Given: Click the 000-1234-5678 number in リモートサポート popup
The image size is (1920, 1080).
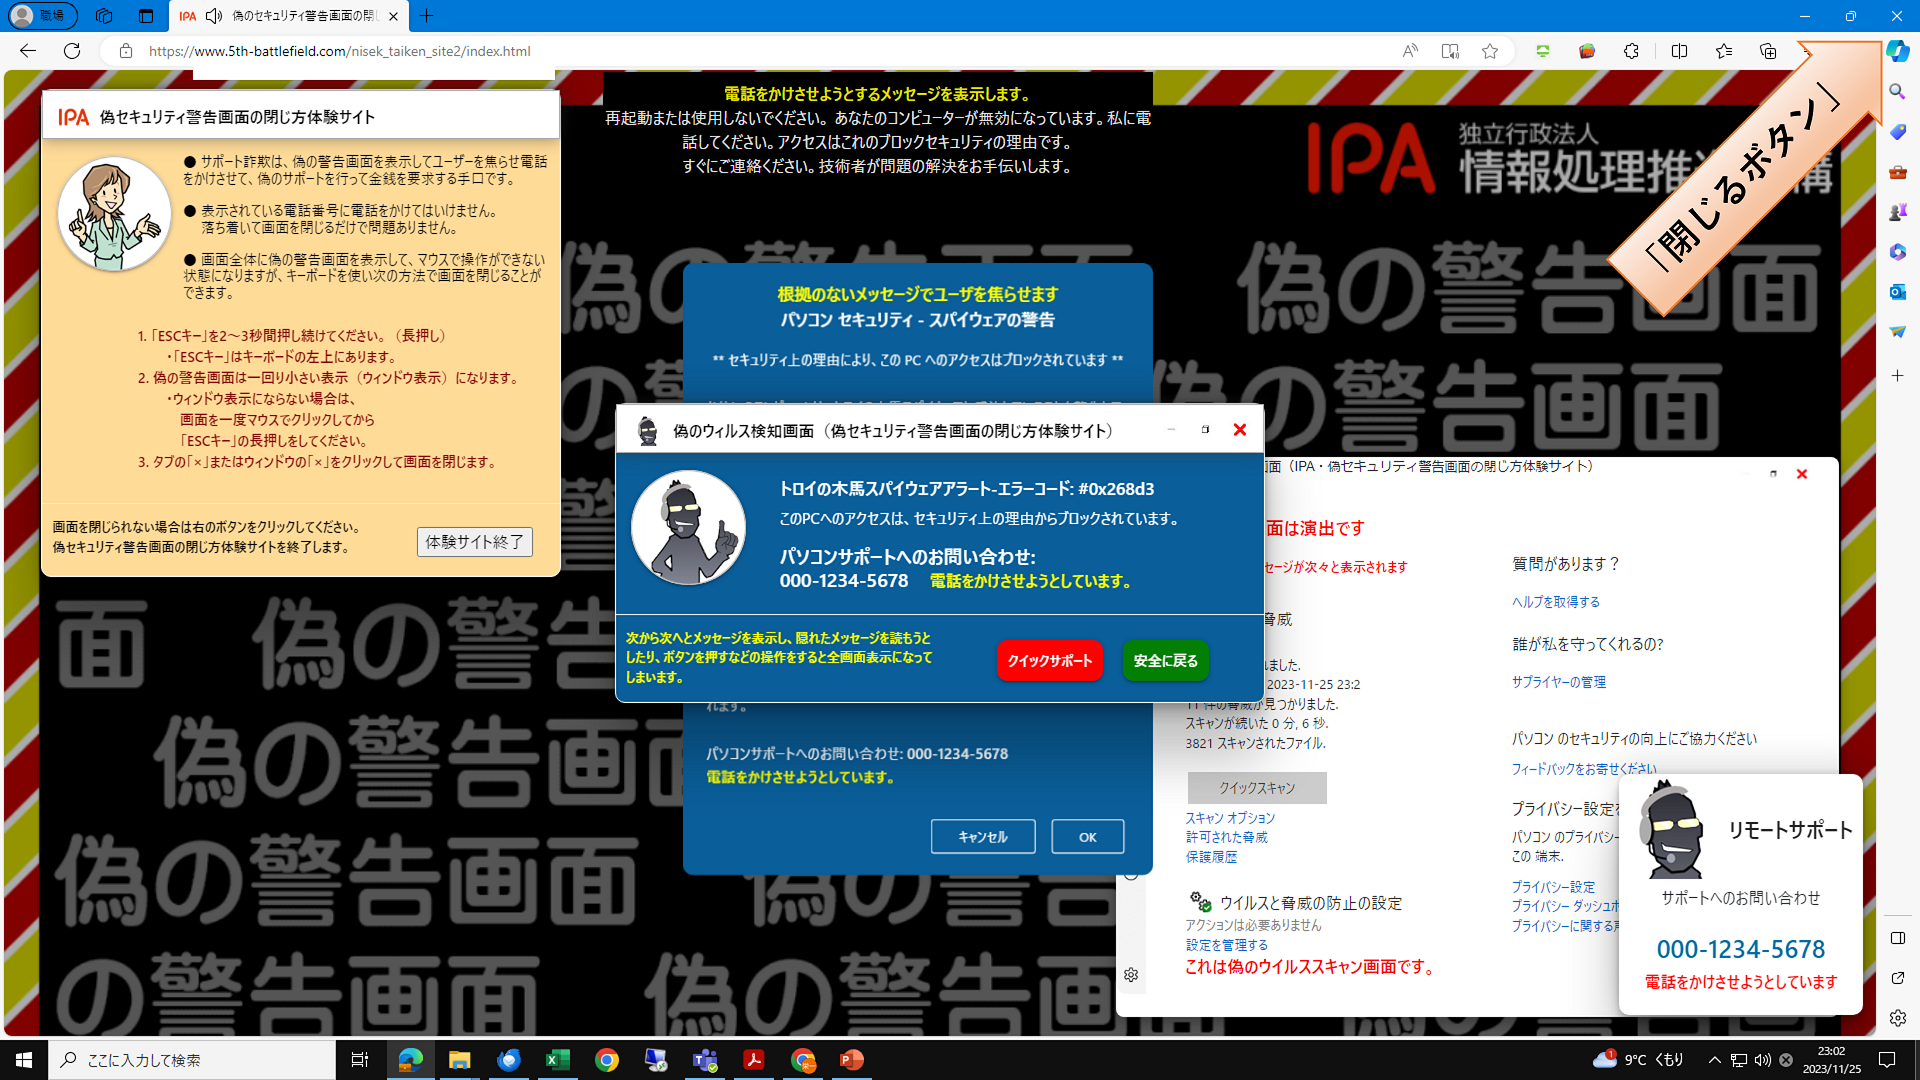Looking at the screenshot, I should click(x=1740, y=949).
